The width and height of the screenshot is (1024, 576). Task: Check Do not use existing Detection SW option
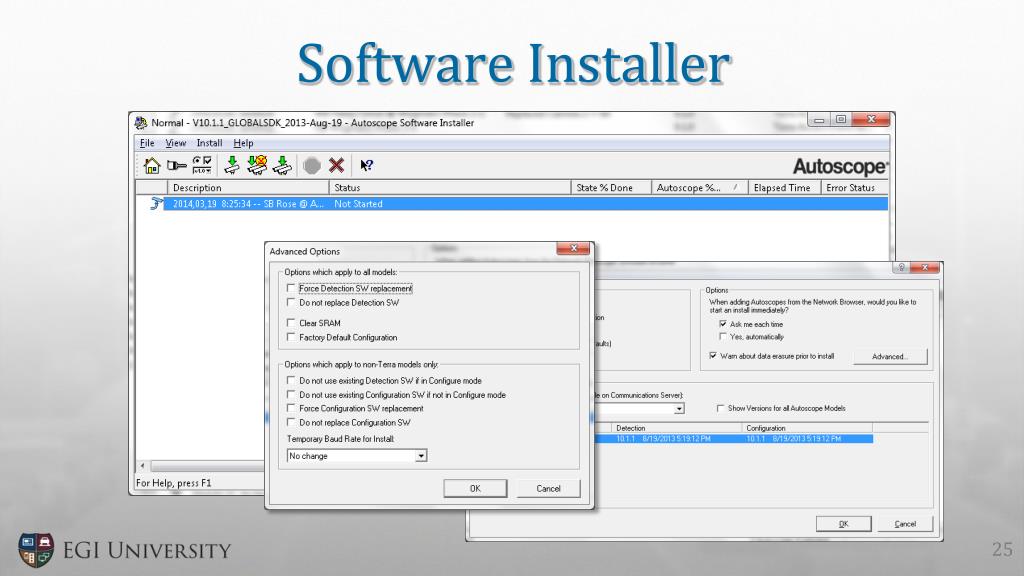(291, 380)
